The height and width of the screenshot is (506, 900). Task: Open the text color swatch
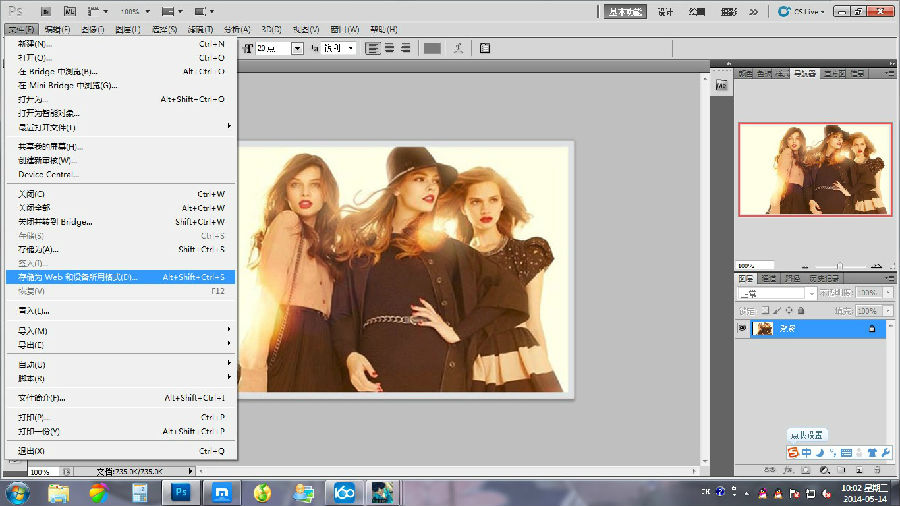(432, 48)
